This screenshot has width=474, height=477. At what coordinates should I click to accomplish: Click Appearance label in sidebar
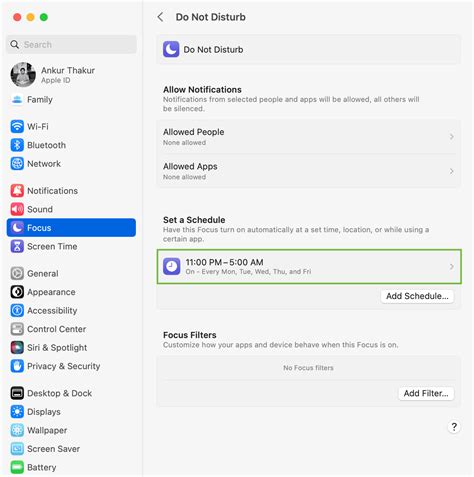tap(51, 292)
